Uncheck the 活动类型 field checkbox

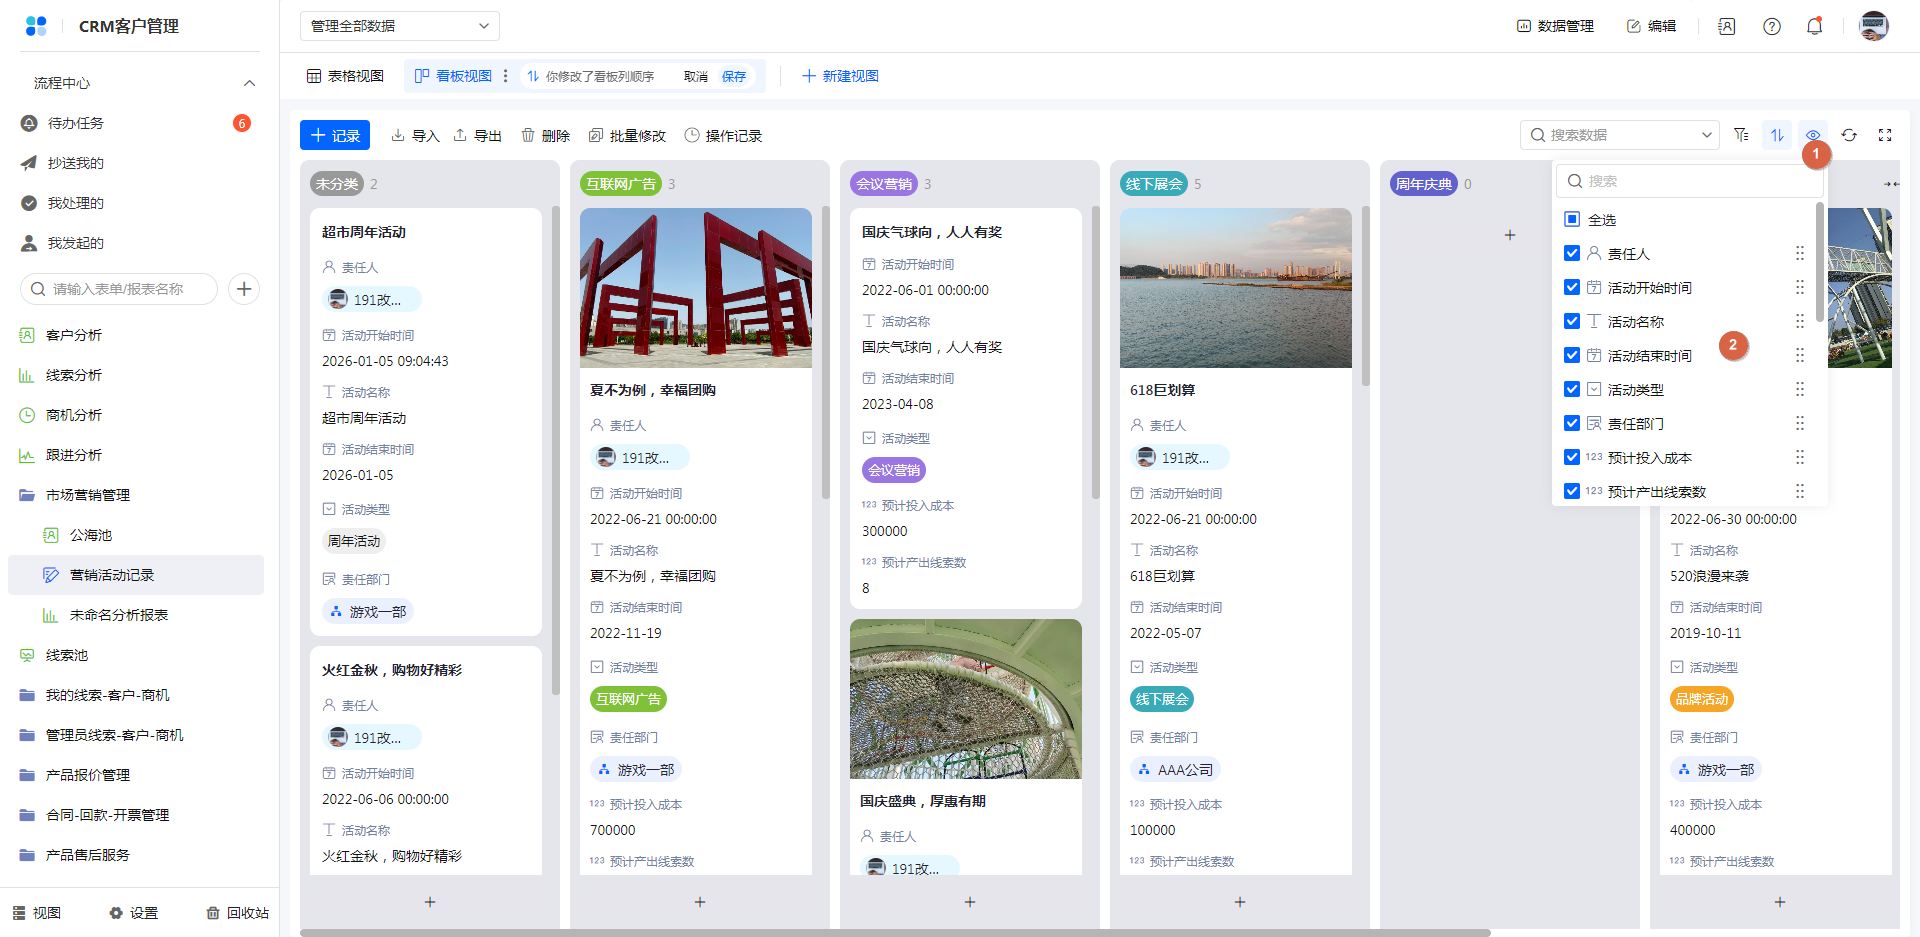coord(1572,390)
